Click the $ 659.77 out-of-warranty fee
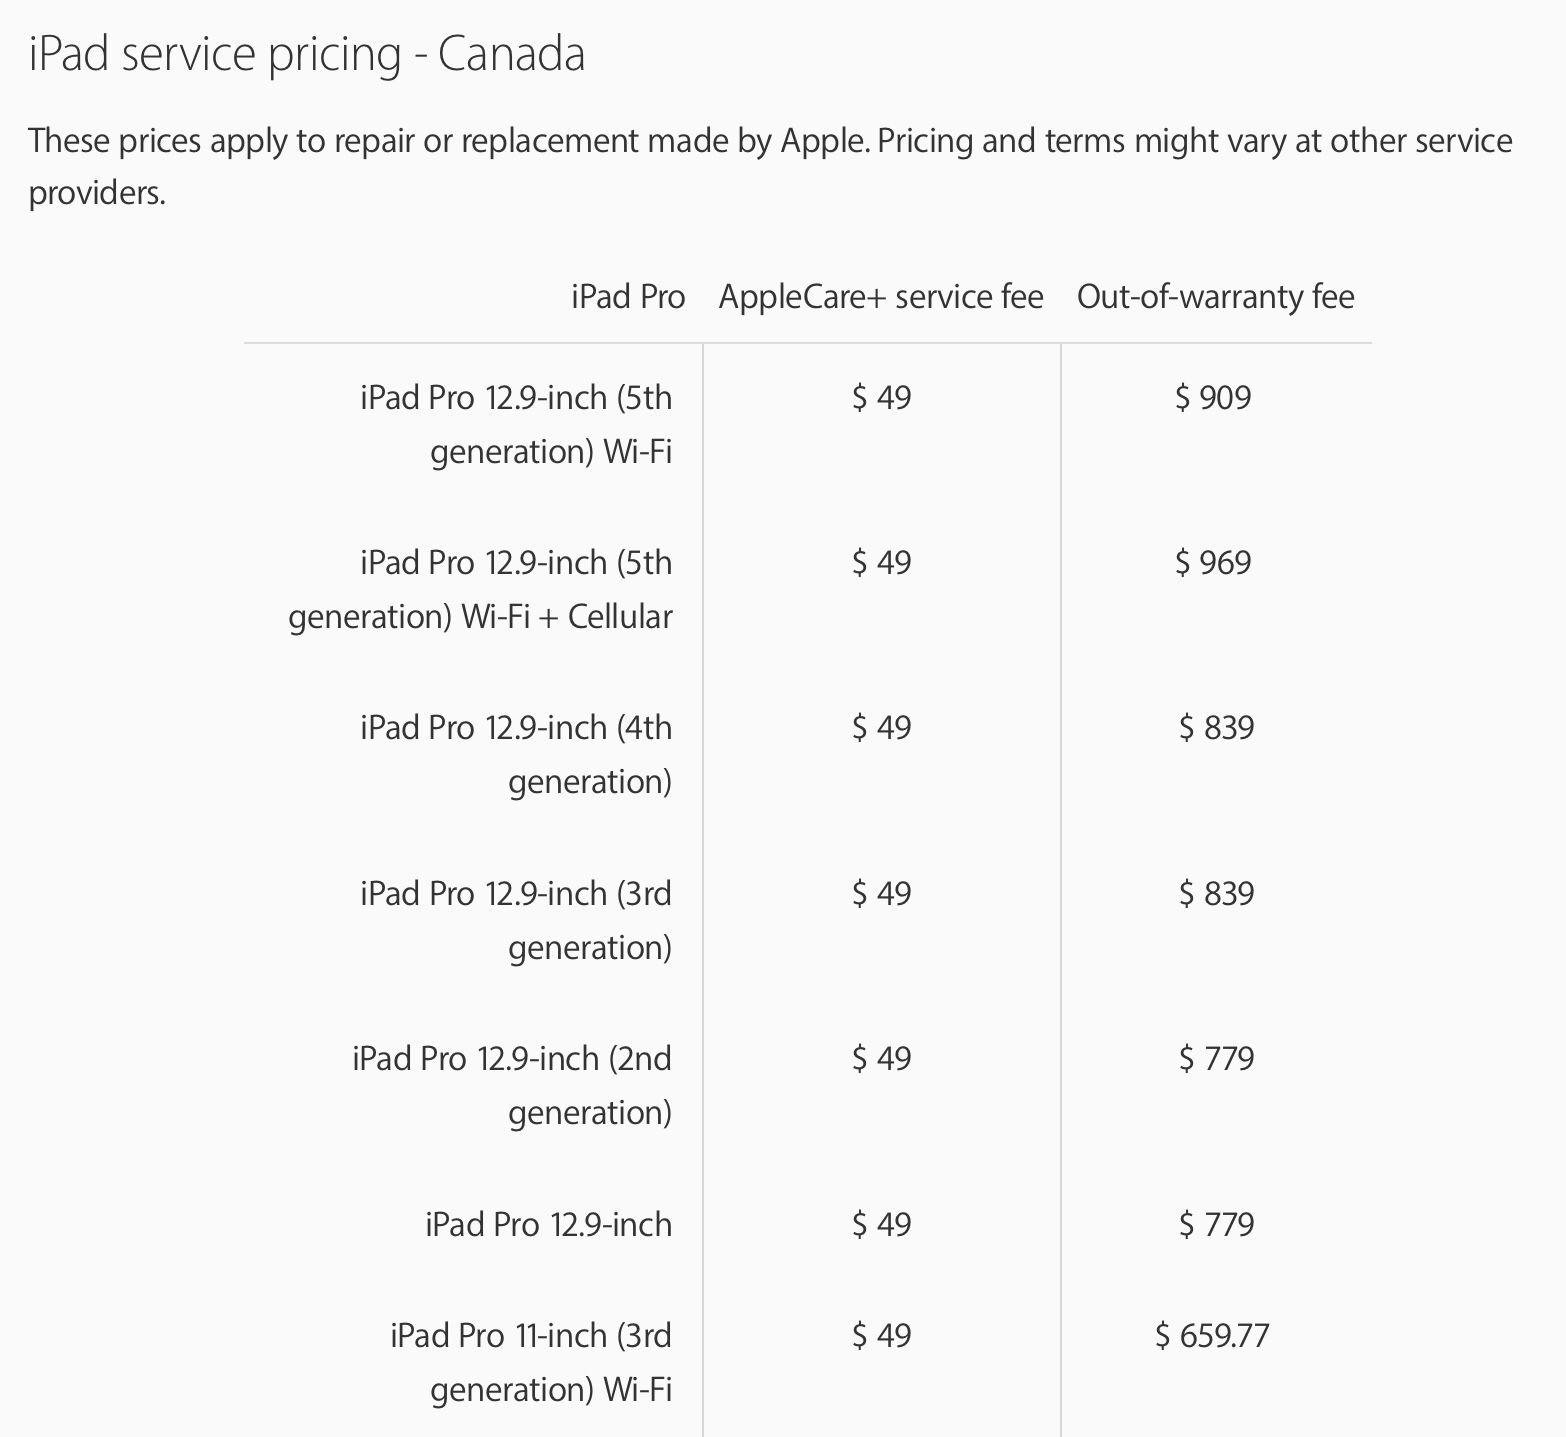Screen dimensions: 1566x1437 click(1212, 1336)
